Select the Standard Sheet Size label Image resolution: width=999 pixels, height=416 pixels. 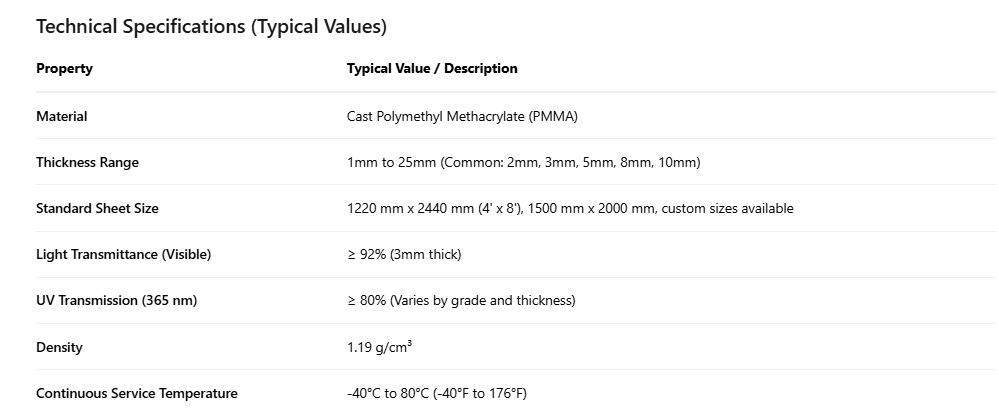click(97, 209)
